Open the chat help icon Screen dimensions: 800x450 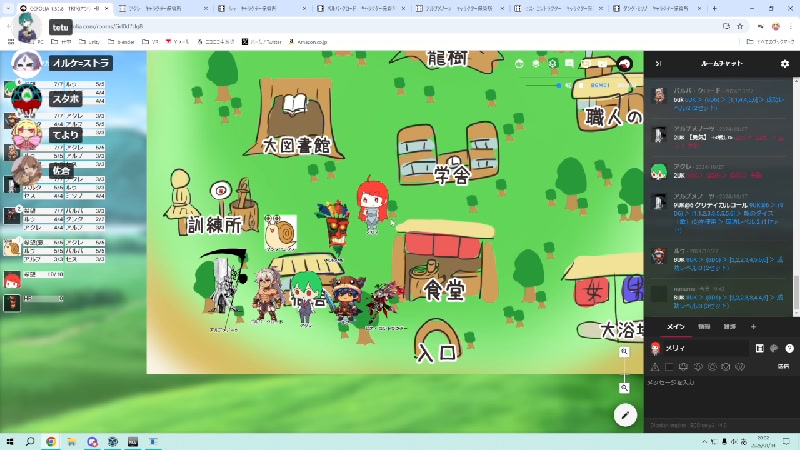789,348
